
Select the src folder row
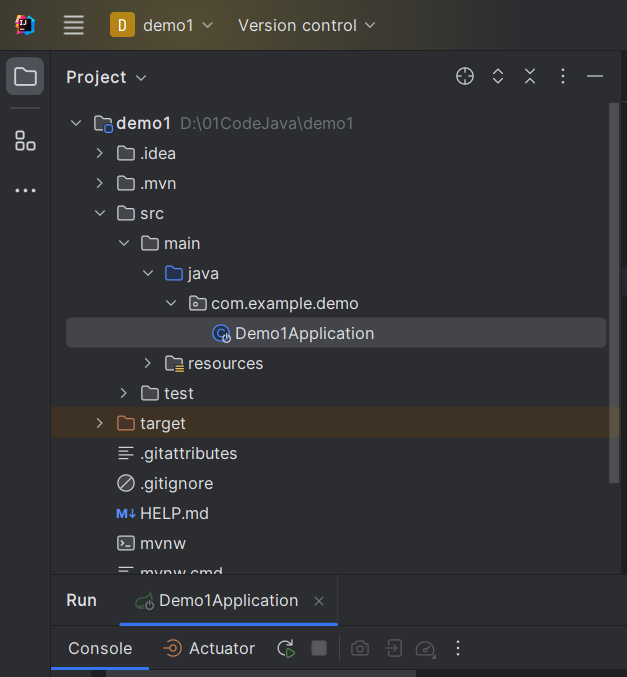tap(336, 213)
